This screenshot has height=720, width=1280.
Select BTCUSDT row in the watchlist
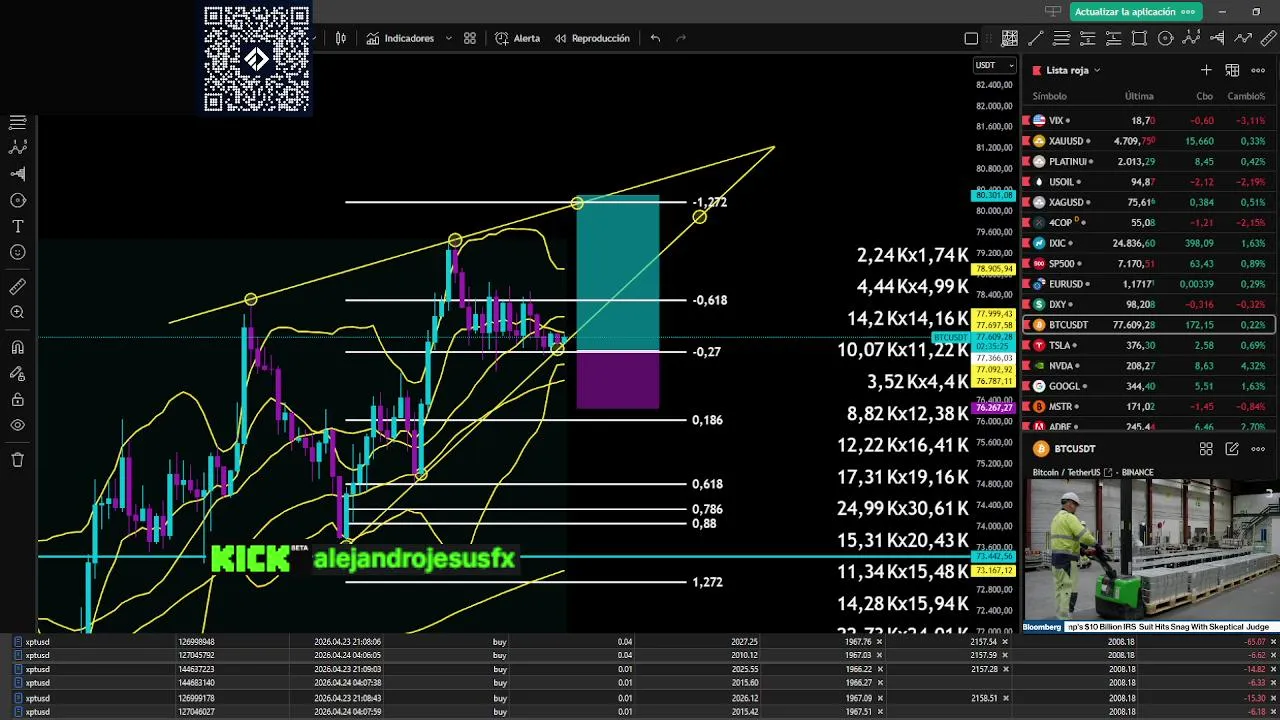pyautogui.click(x=1148, y=325)
